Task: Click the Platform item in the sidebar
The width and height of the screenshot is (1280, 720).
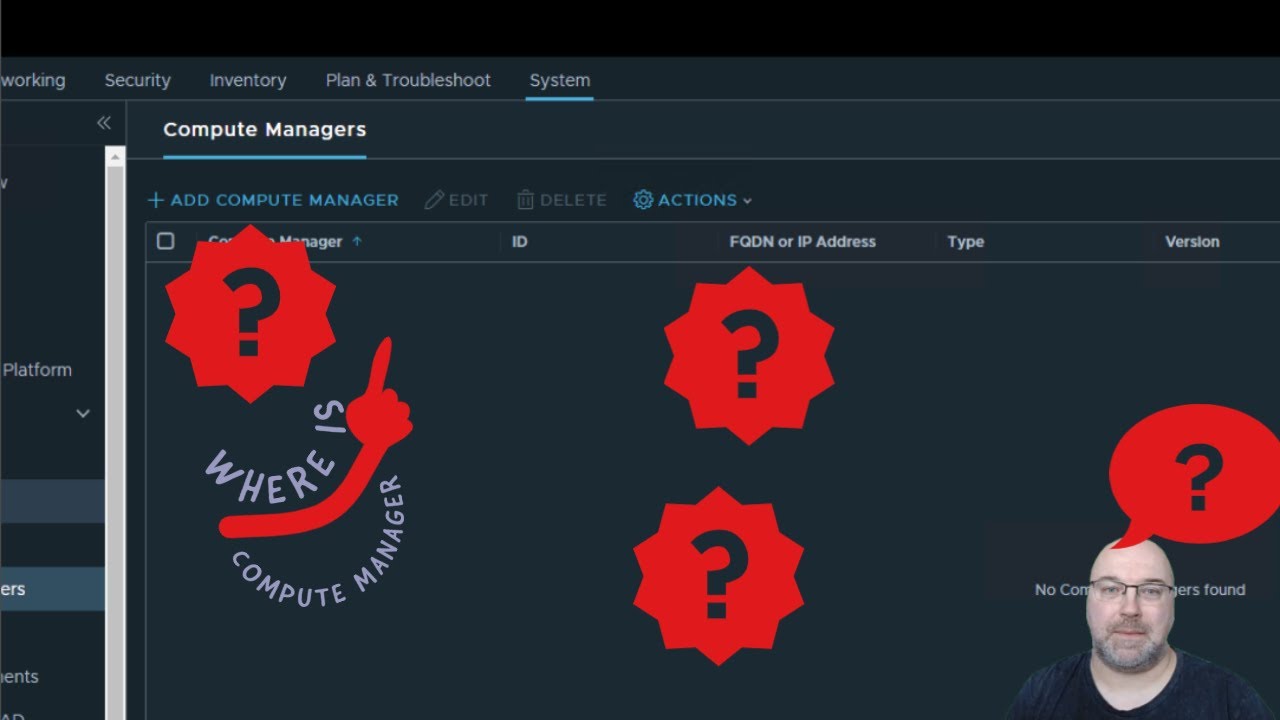Action: (37, 370)
